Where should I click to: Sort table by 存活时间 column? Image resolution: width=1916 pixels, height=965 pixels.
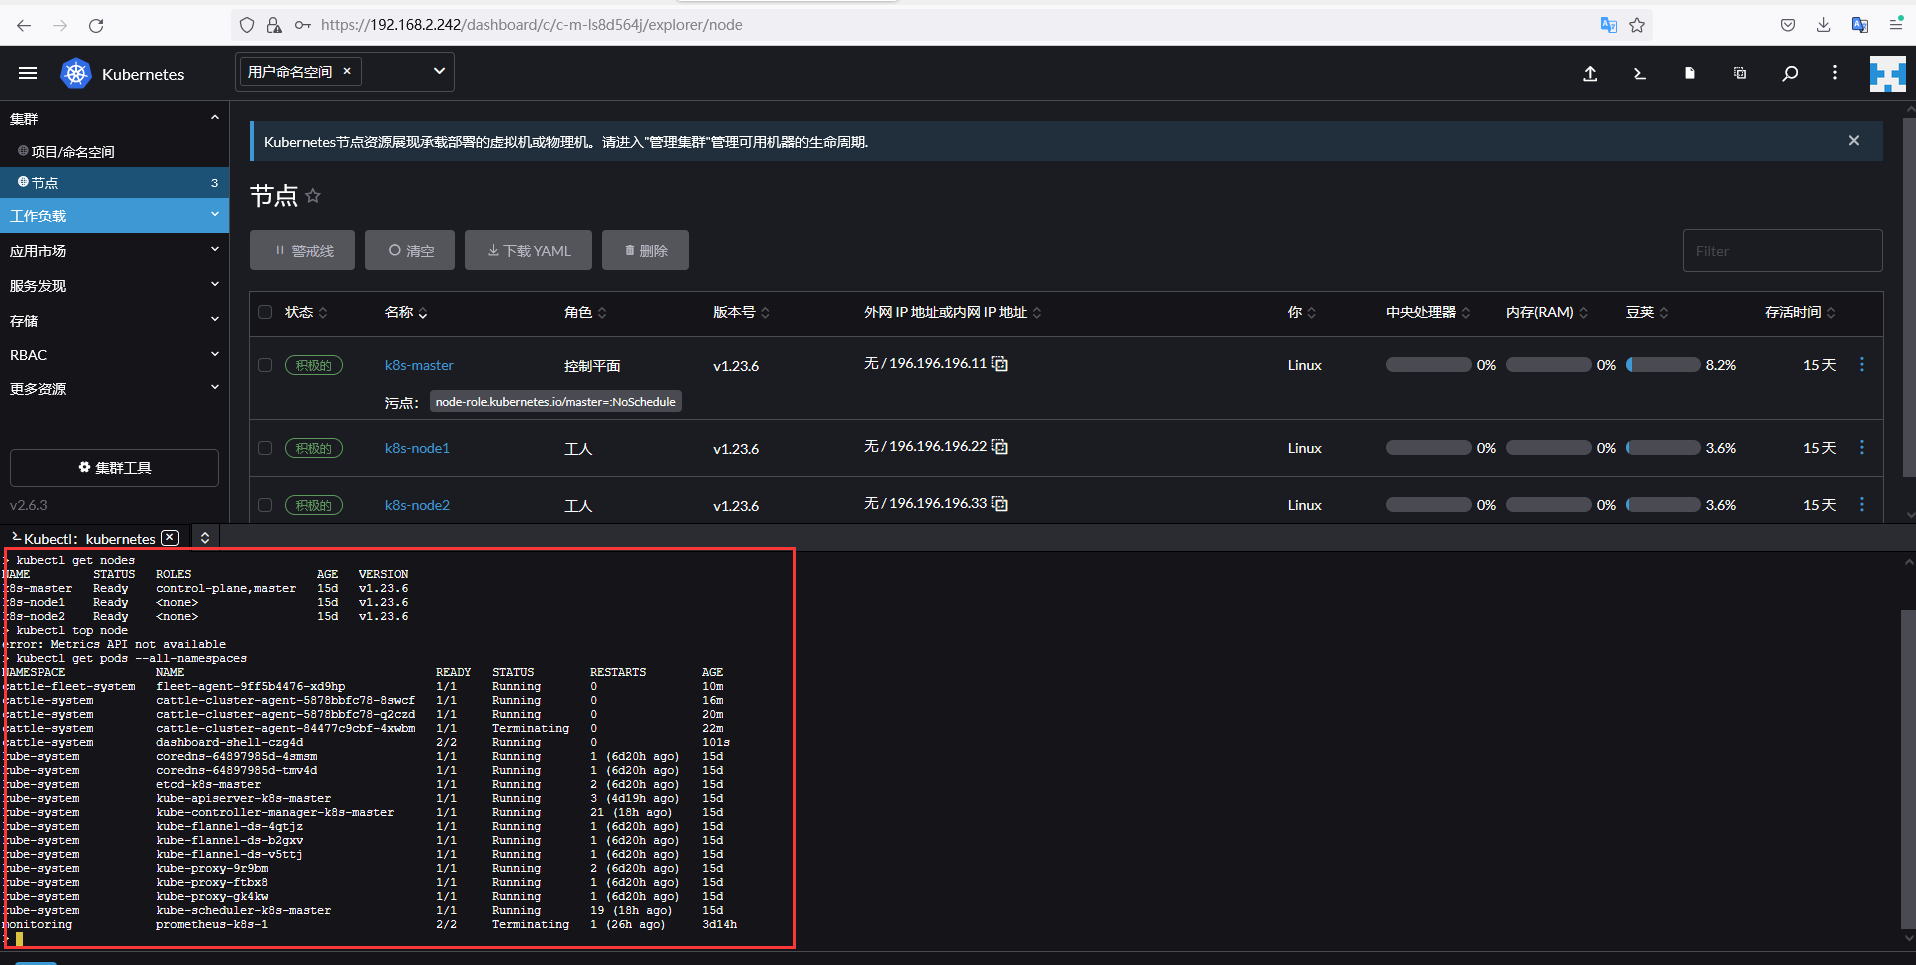pos(1800,312)
